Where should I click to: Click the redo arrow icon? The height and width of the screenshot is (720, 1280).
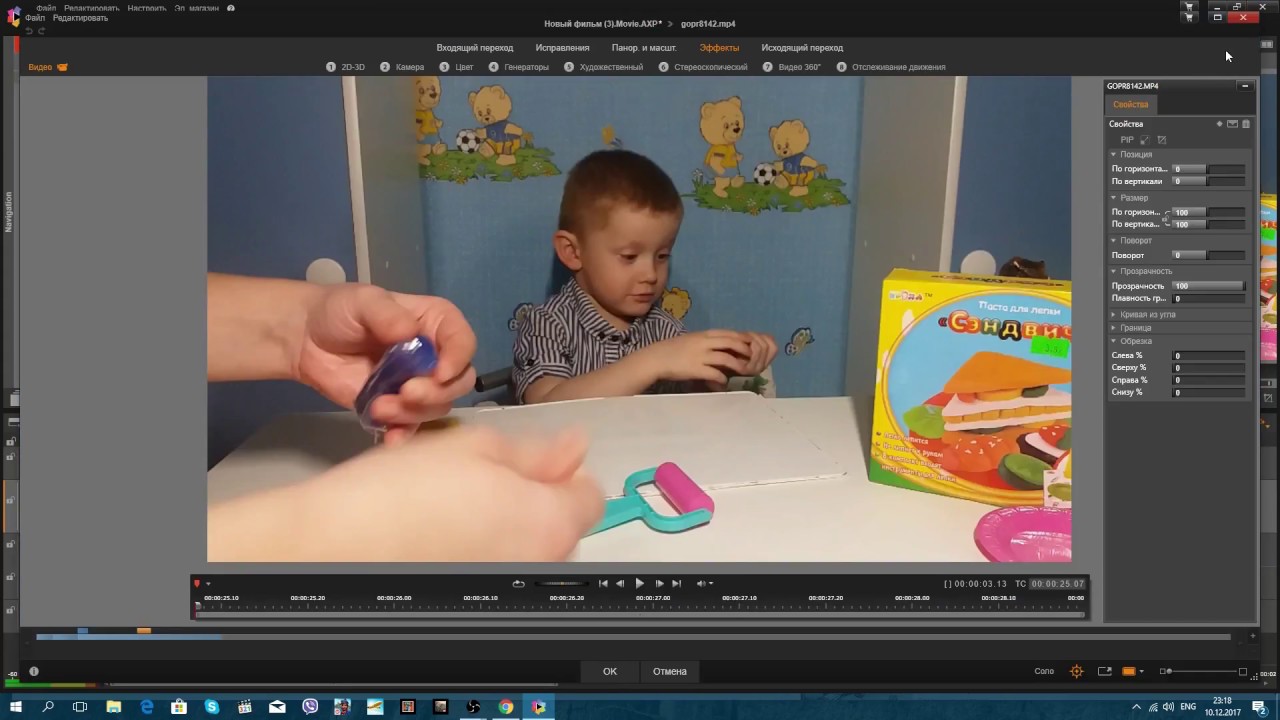point(41,31)
